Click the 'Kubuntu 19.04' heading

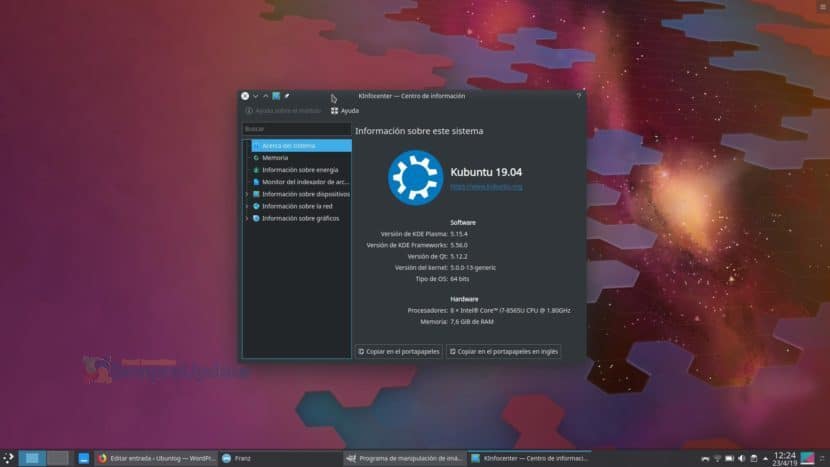[486, 172]
